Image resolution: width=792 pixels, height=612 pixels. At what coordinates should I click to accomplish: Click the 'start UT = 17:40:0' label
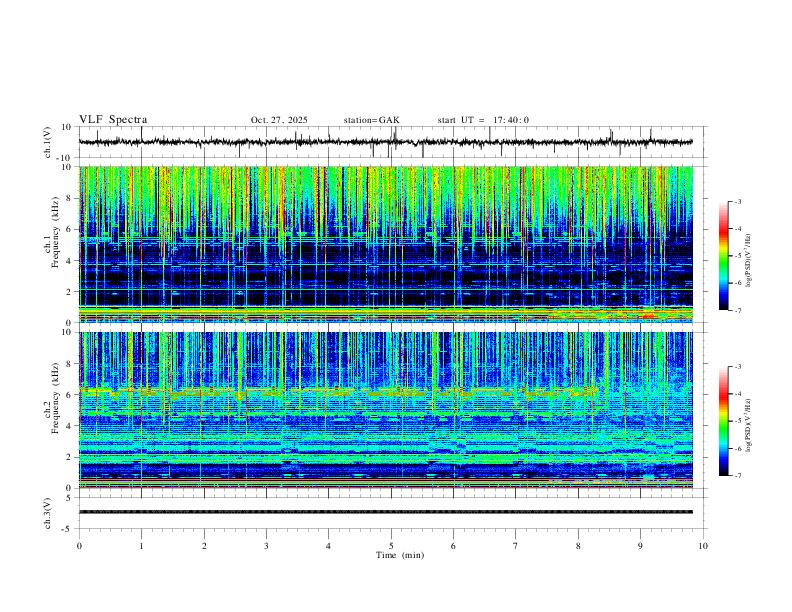pos(483,120)
